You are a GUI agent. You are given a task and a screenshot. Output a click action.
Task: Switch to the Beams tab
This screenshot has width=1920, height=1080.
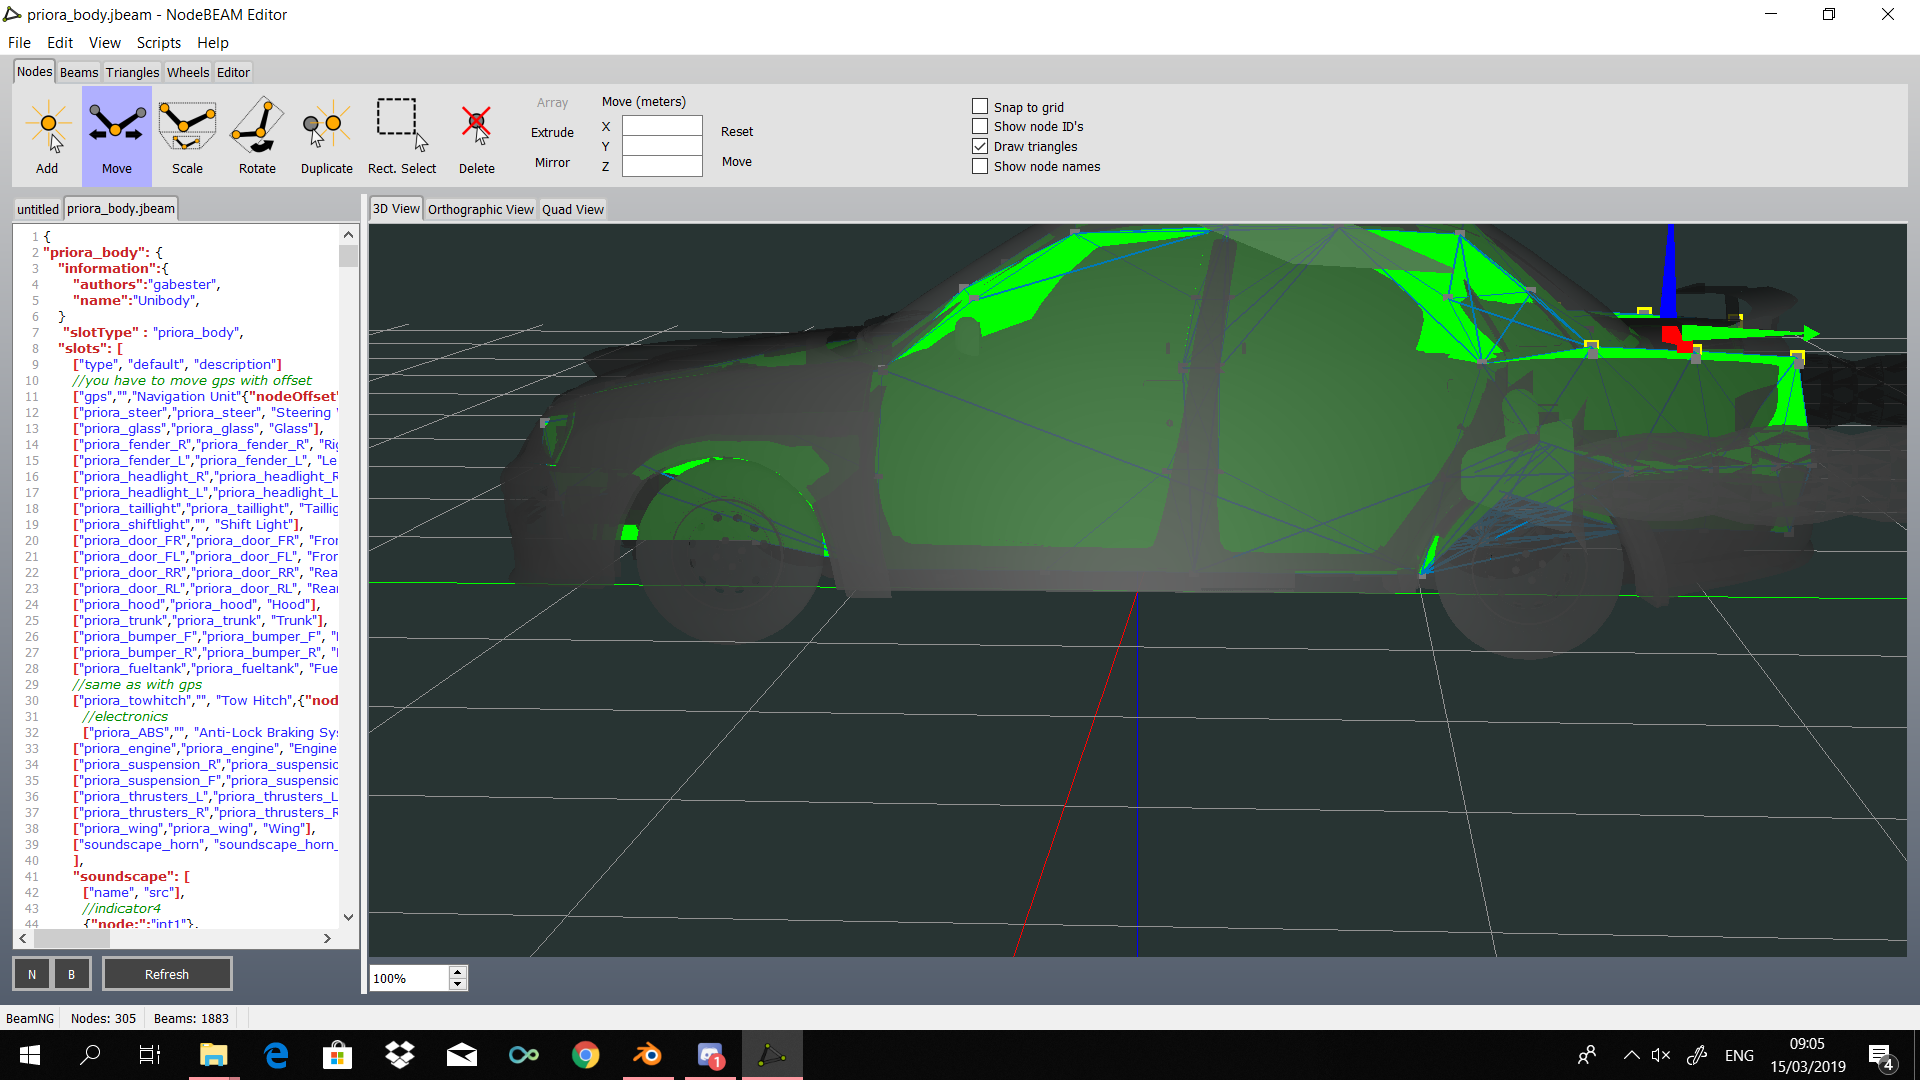pos(78,72)
